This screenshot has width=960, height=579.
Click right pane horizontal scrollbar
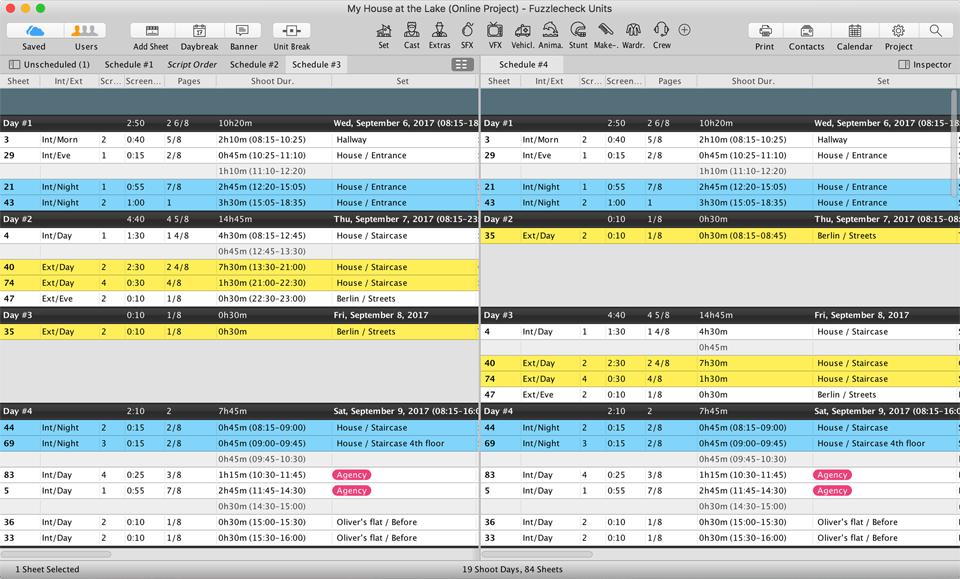[538, 555]
